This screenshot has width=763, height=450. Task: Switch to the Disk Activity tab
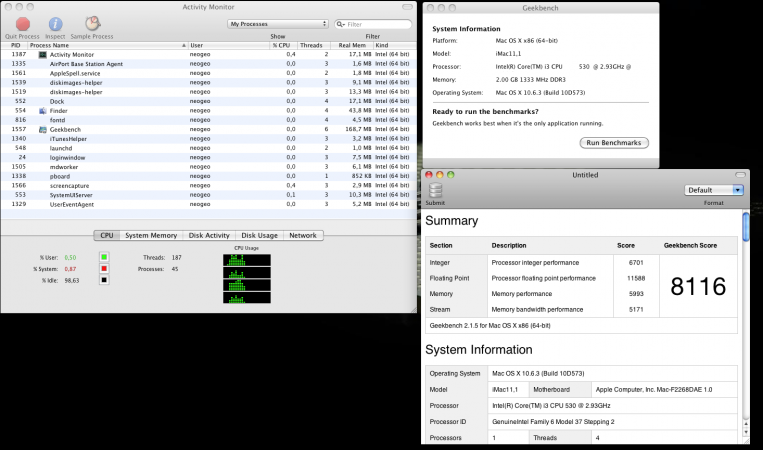click(209, 235)
